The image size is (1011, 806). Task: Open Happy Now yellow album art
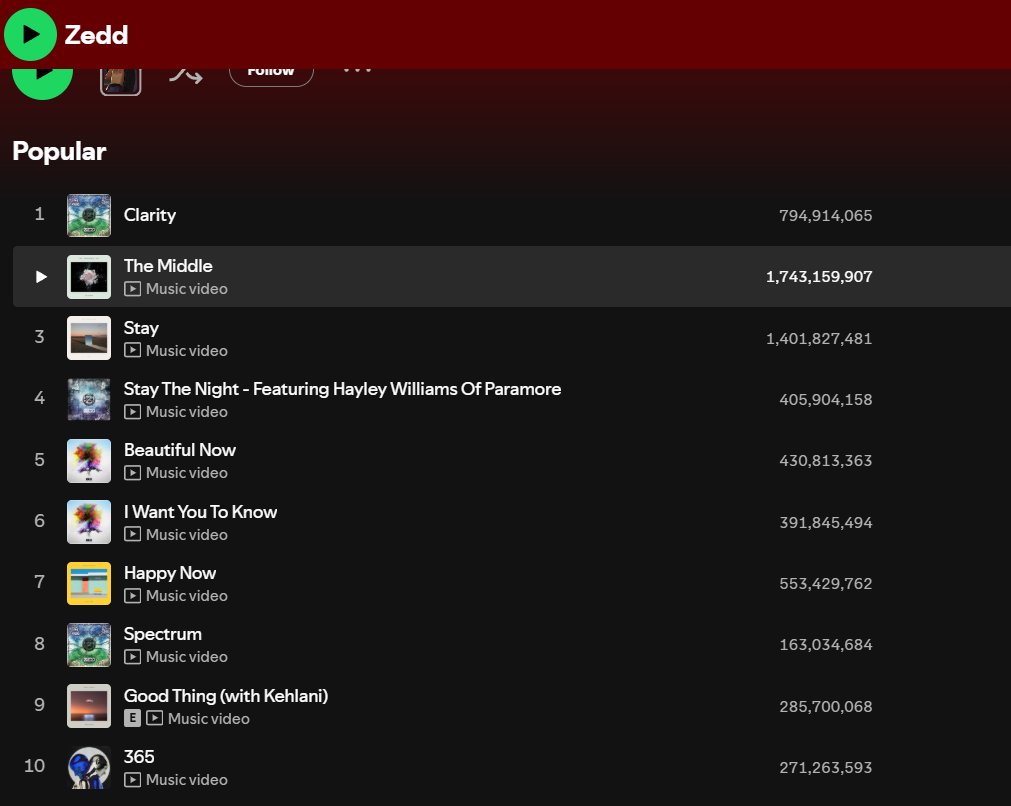pyautogui.click(x=89, y=584)
